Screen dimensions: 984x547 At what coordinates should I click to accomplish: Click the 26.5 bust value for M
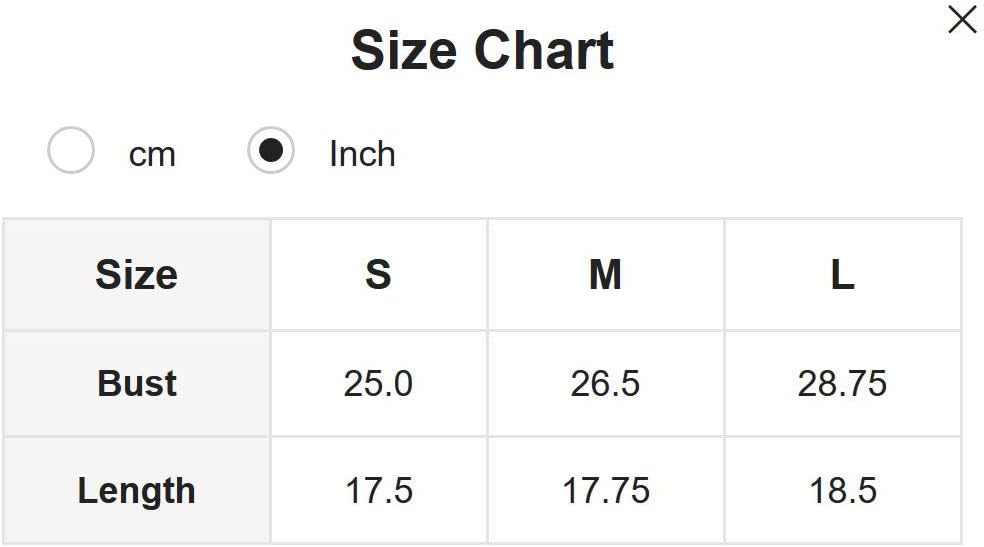(605, 383)
